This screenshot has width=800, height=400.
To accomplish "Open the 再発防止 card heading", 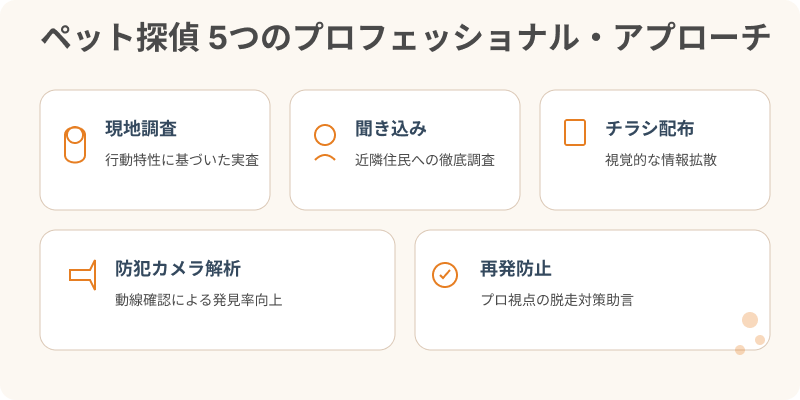I will click(x=516, y=269).
